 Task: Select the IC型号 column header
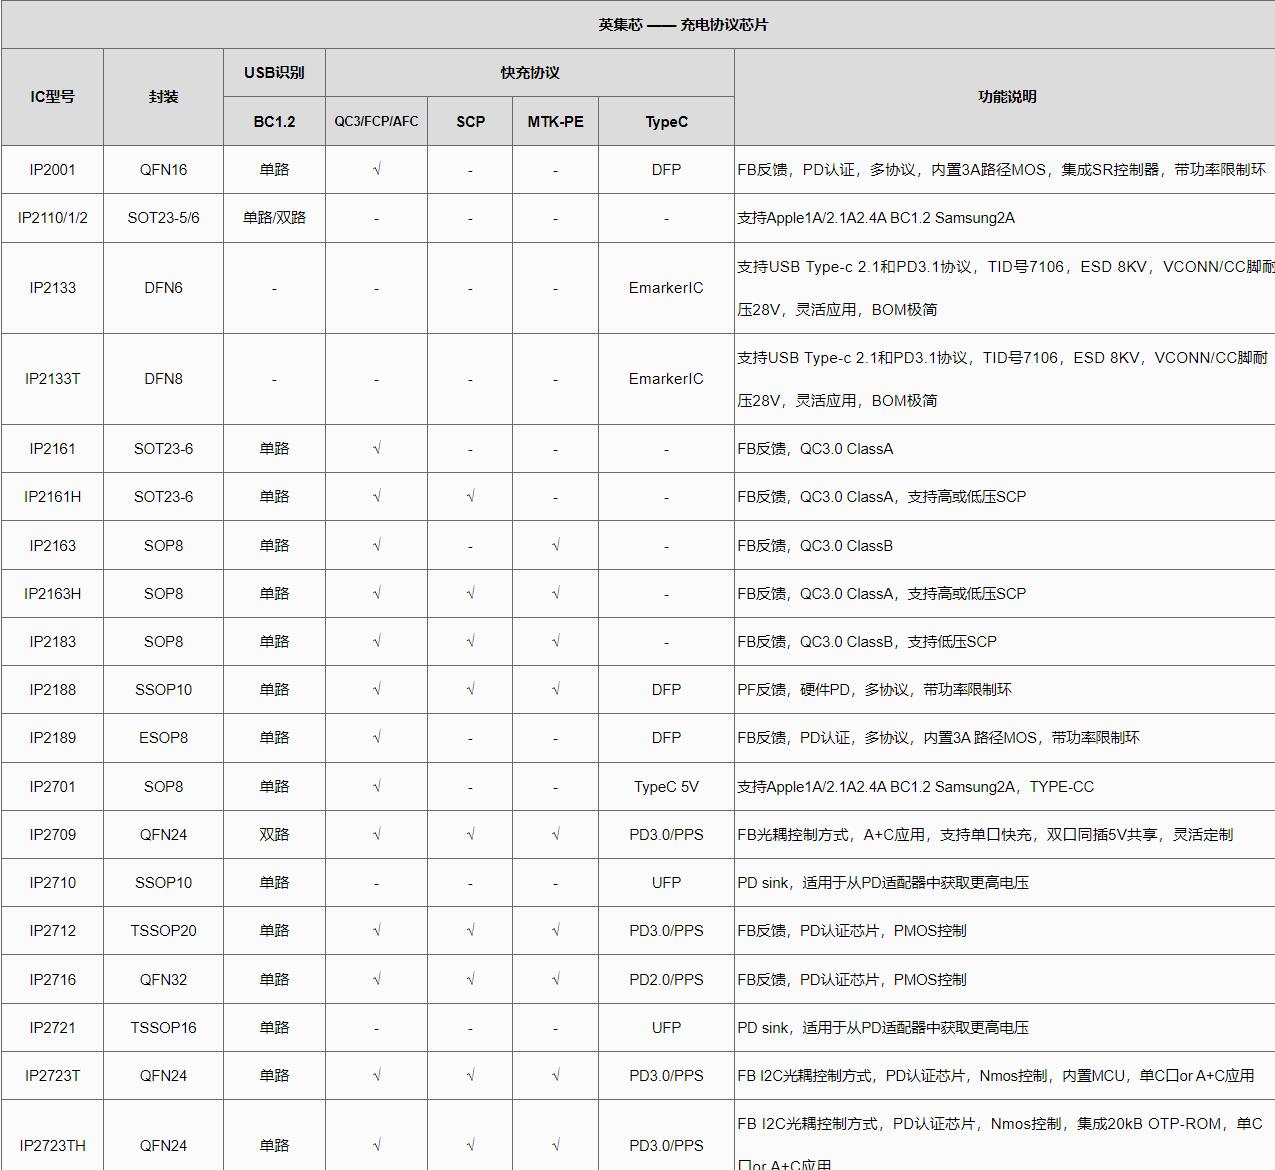point(52,97)
